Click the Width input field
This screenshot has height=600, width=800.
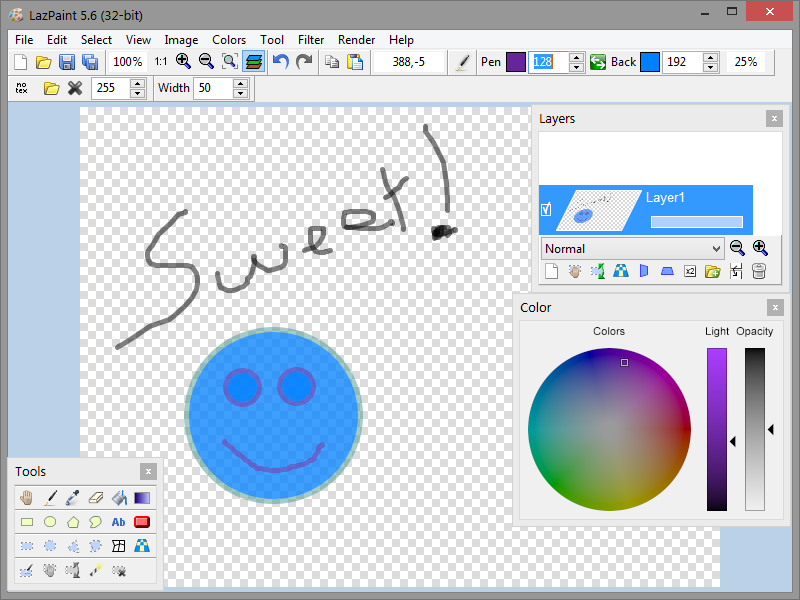(212, 88)
